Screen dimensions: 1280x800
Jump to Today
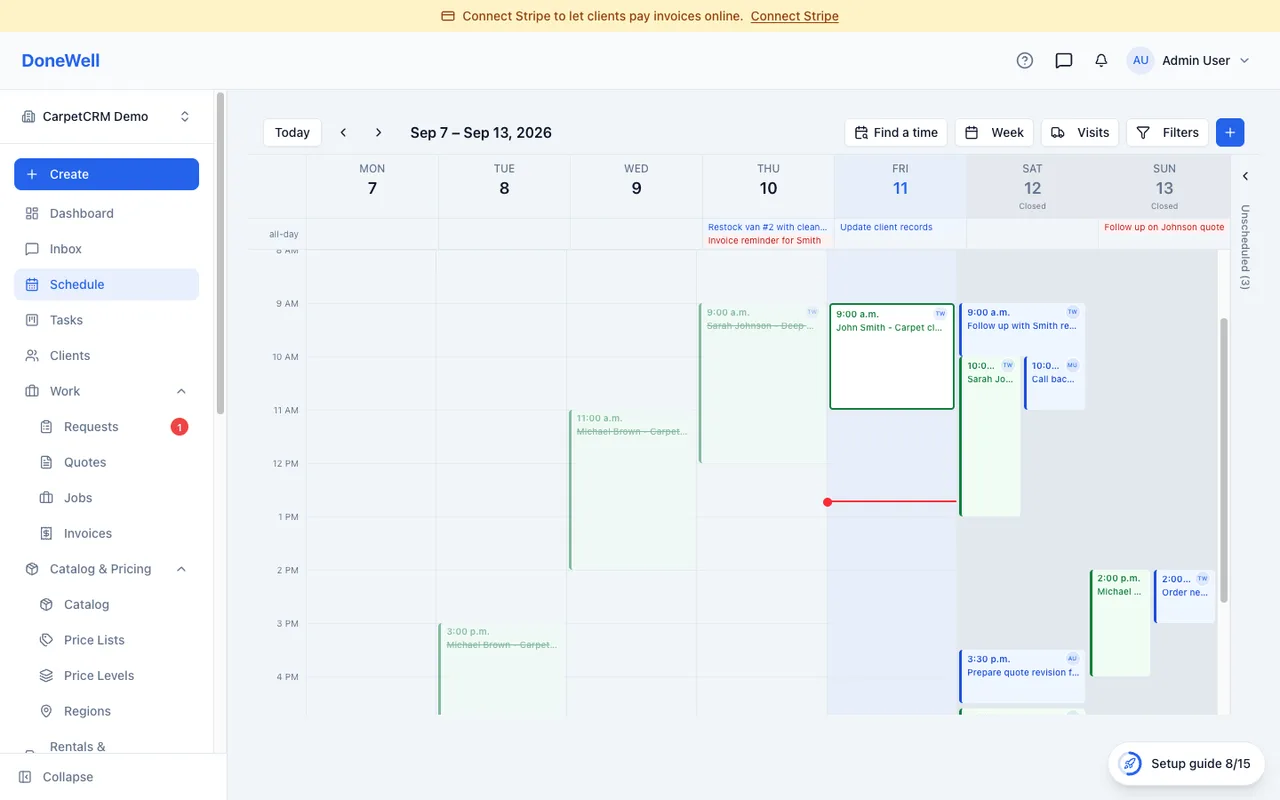pyautogui.click(x=292, y=132)
